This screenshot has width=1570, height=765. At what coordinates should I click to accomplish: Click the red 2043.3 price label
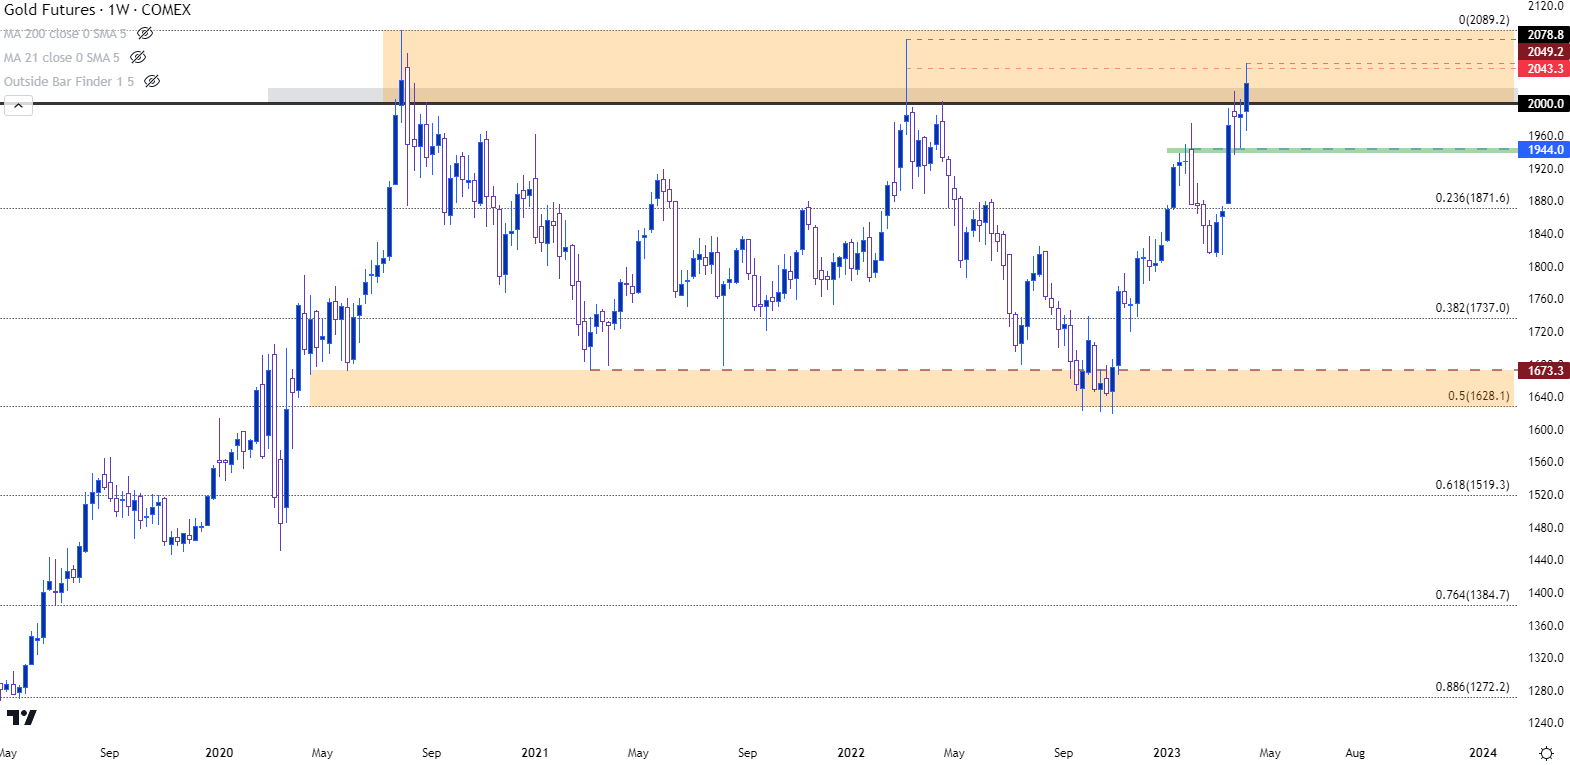1545,68
